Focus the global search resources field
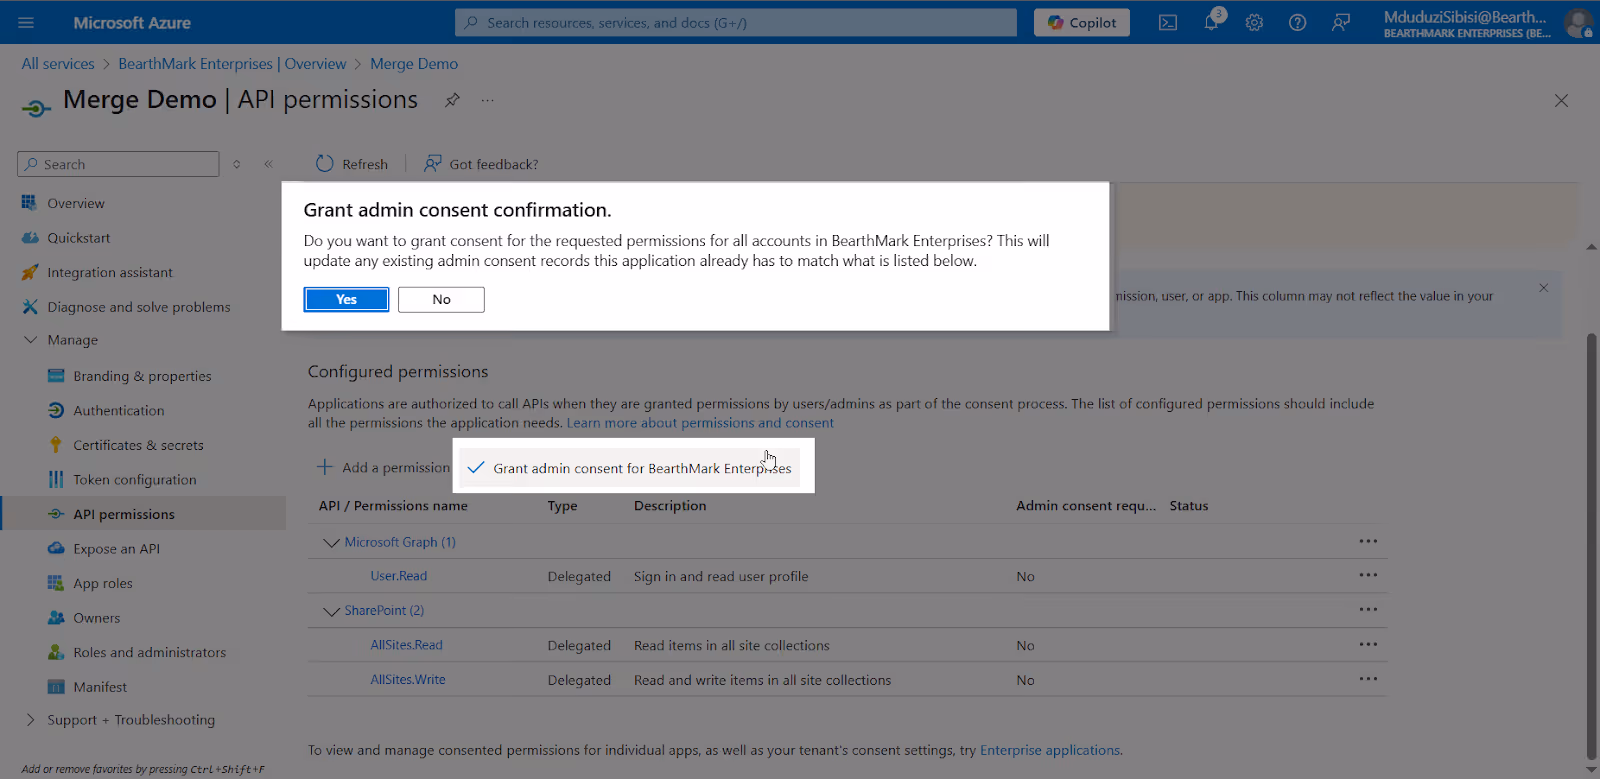Image resolution: width=1600 pixels, height=779 pixels. pyautogui.click(x=736, y=22)
